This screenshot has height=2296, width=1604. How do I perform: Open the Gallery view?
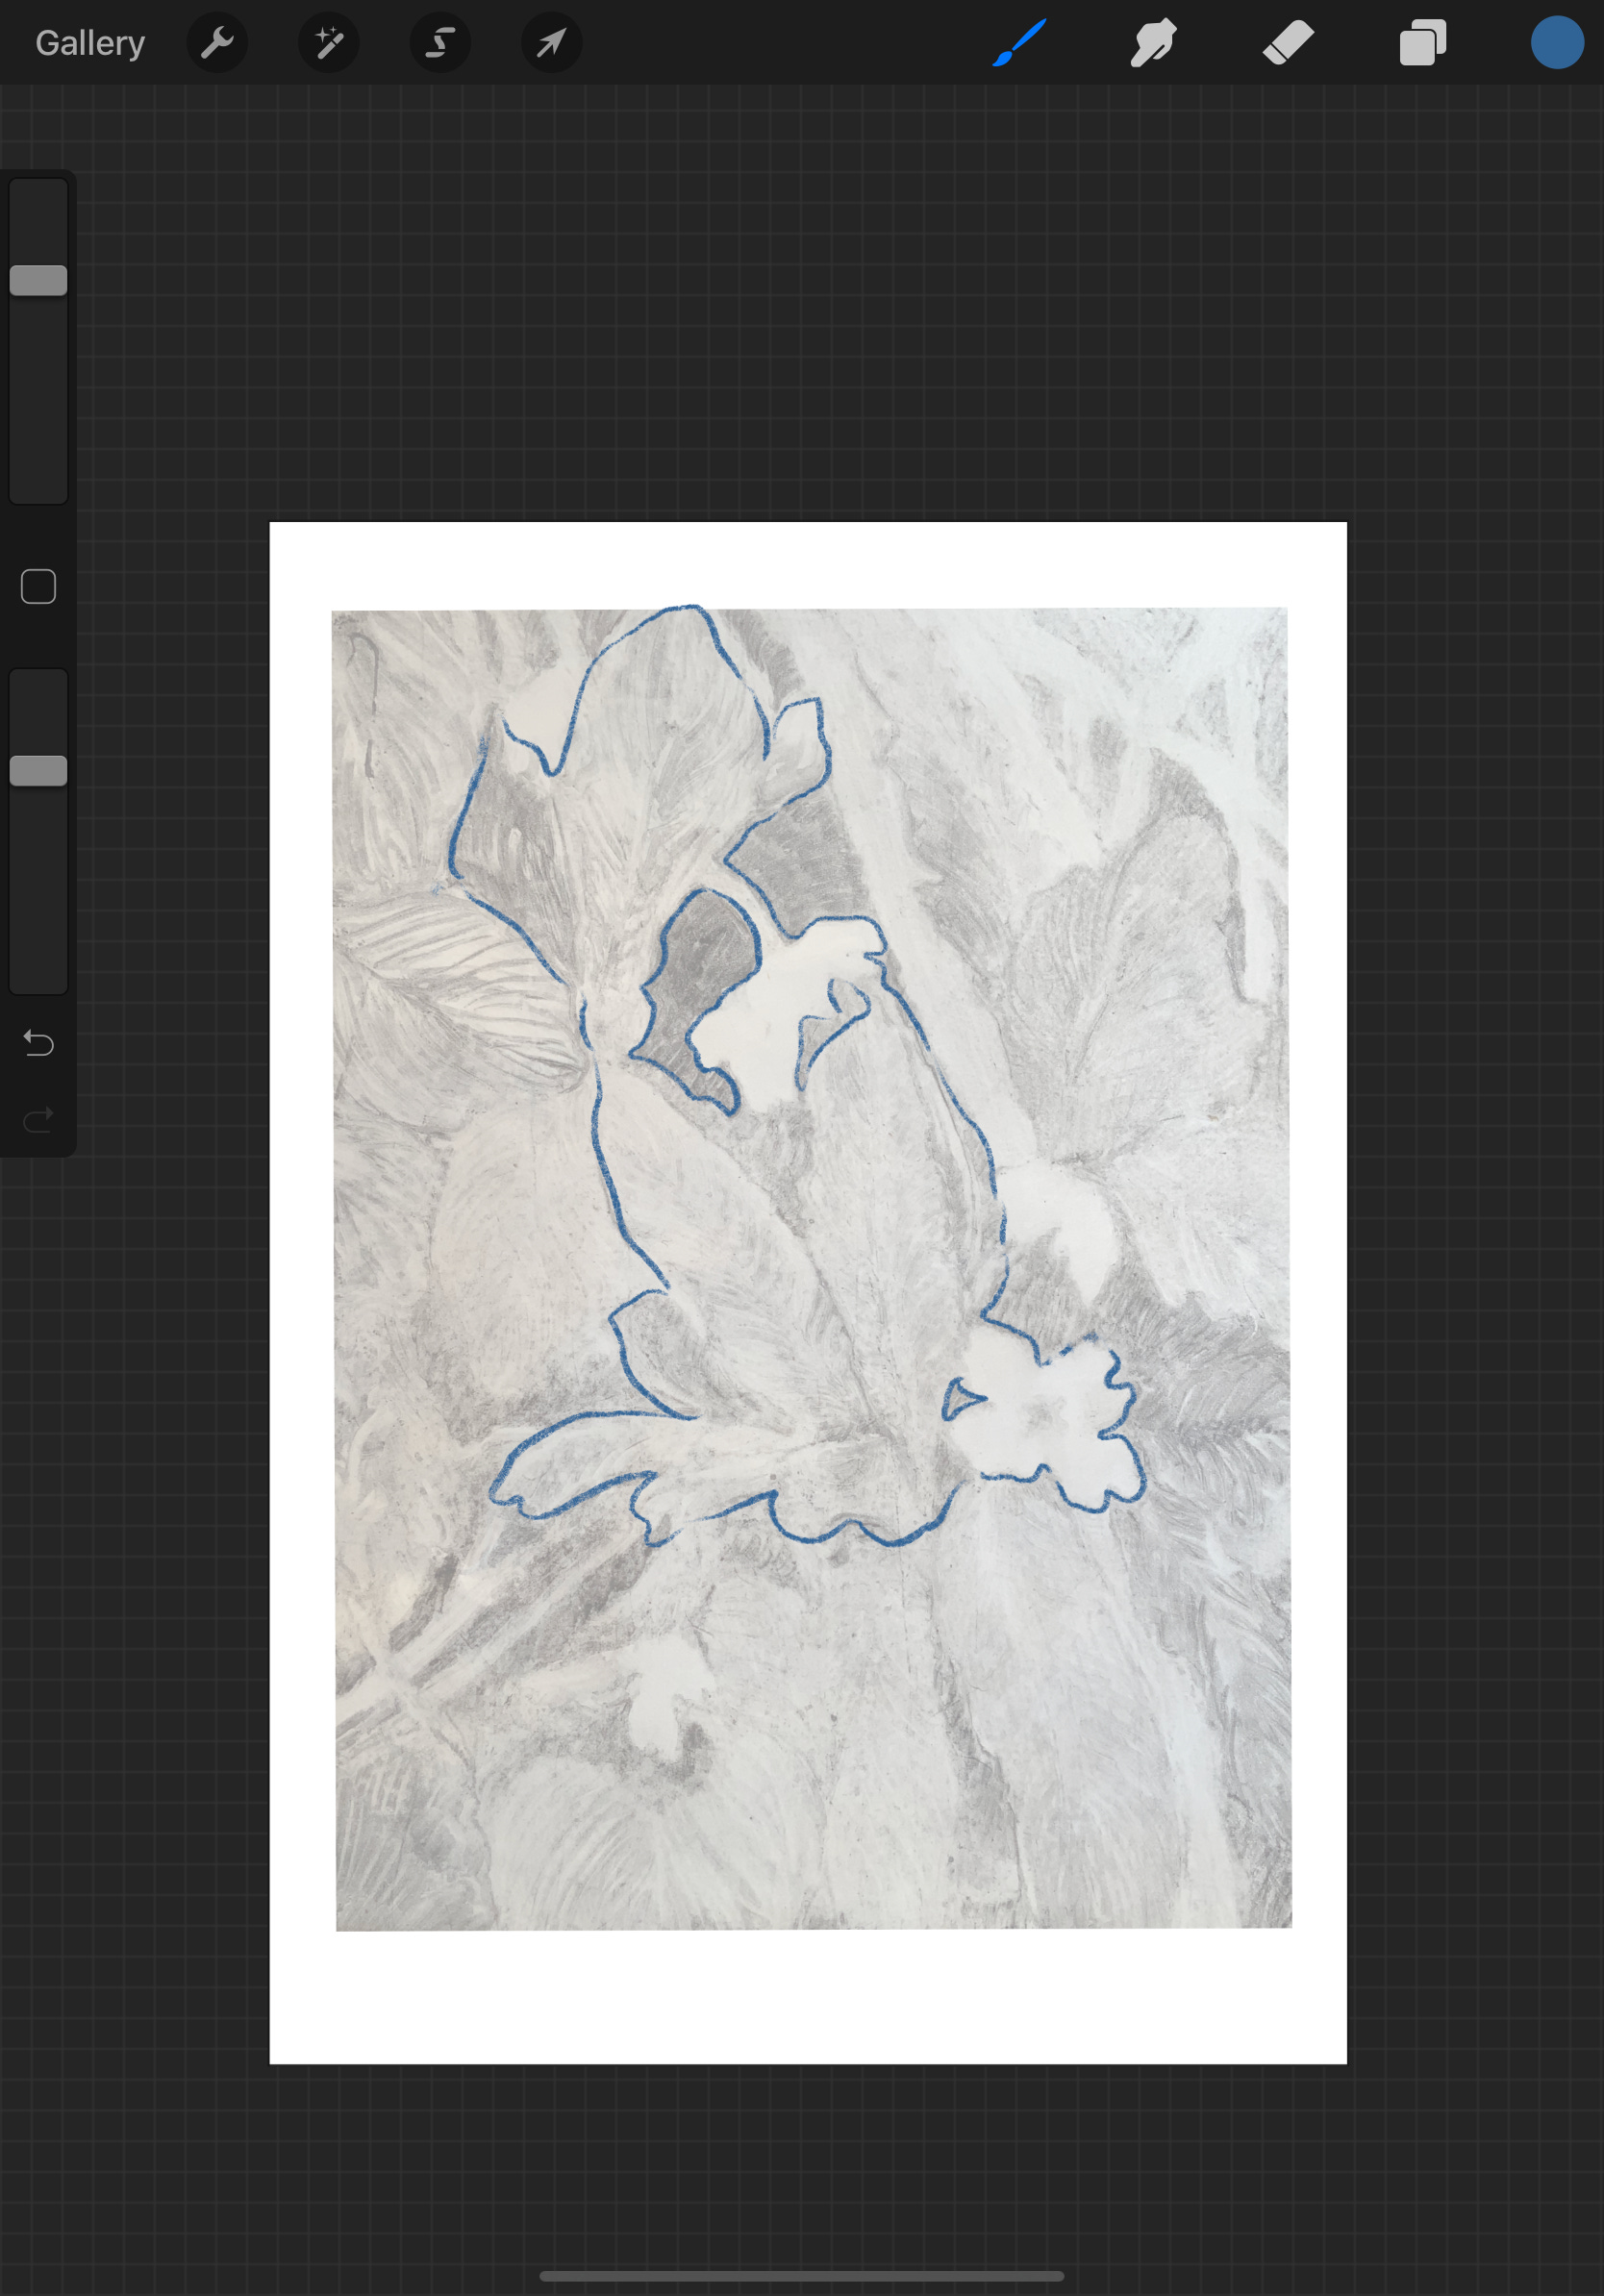[x=90, y=43]
